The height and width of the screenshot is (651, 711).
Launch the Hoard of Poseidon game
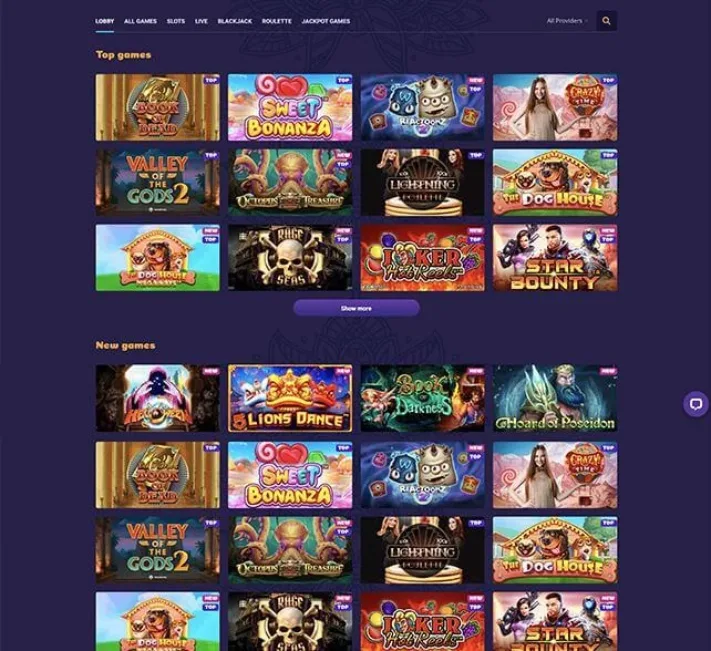[x=555, y=398]
